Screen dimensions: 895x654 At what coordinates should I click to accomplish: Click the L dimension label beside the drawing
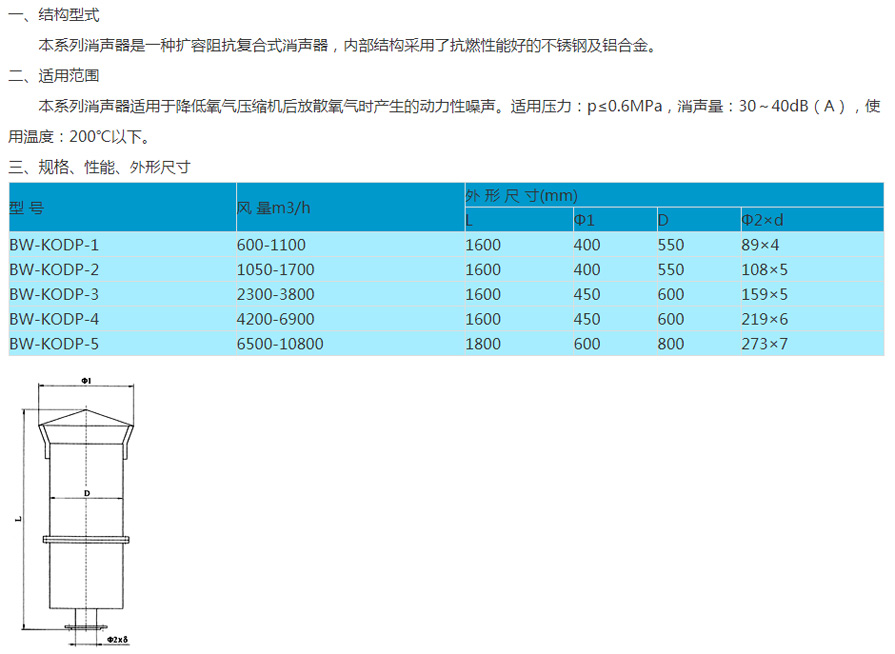click(20, 518)
